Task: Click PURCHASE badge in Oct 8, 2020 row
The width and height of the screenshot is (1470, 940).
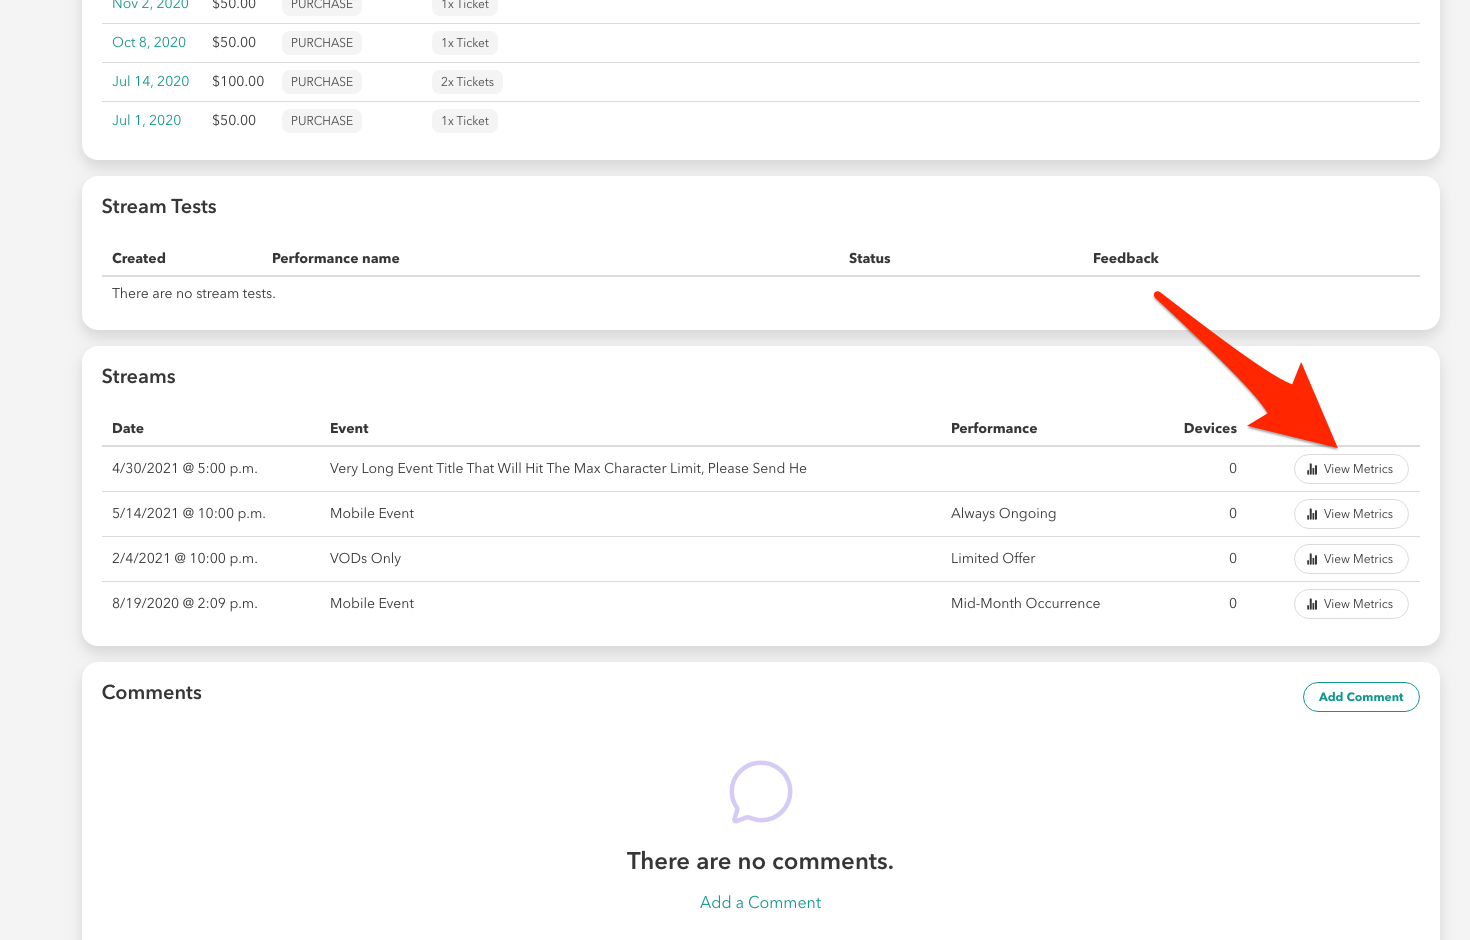Action: tap(322, 43)
